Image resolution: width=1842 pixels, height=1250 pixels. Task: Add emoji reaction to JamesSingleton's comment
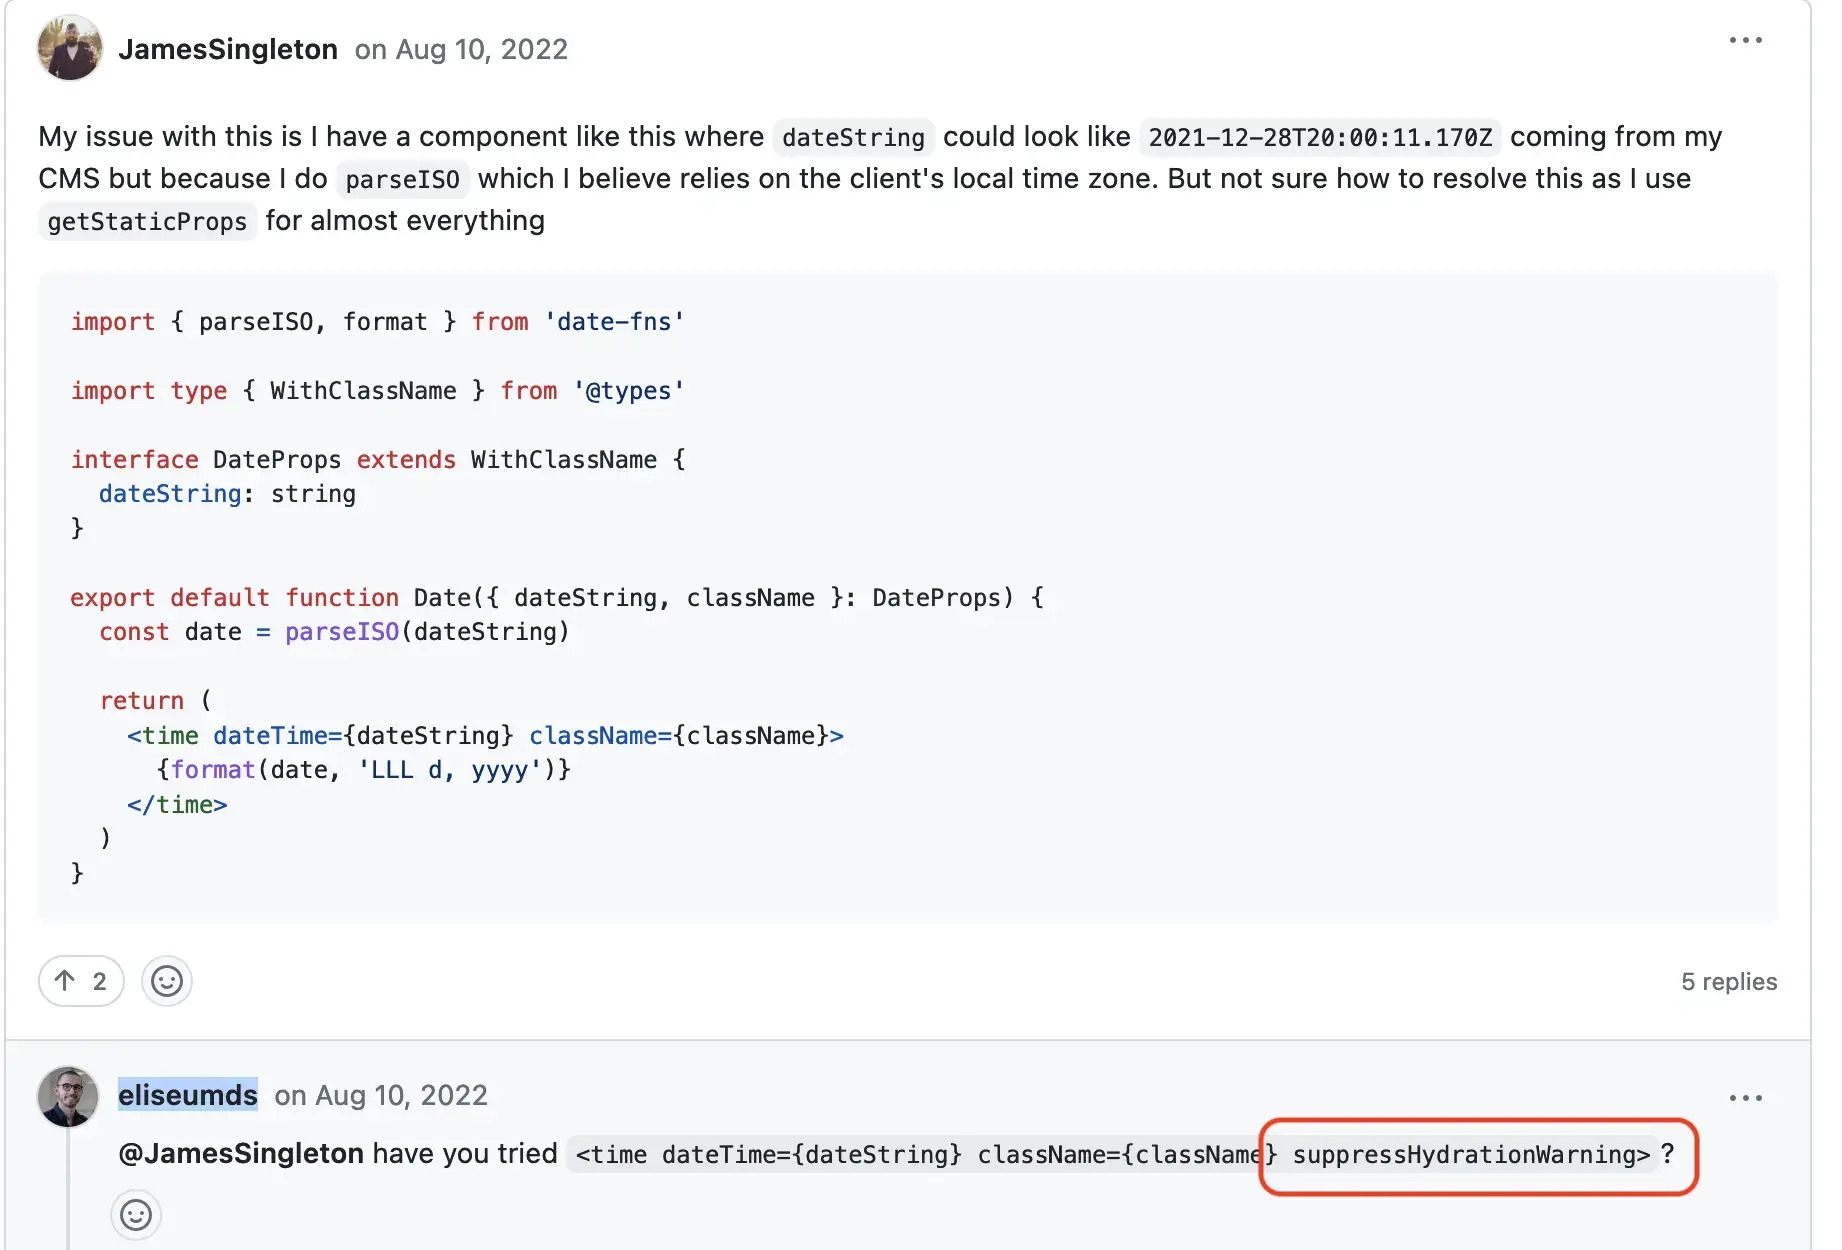tap(167, 981)
